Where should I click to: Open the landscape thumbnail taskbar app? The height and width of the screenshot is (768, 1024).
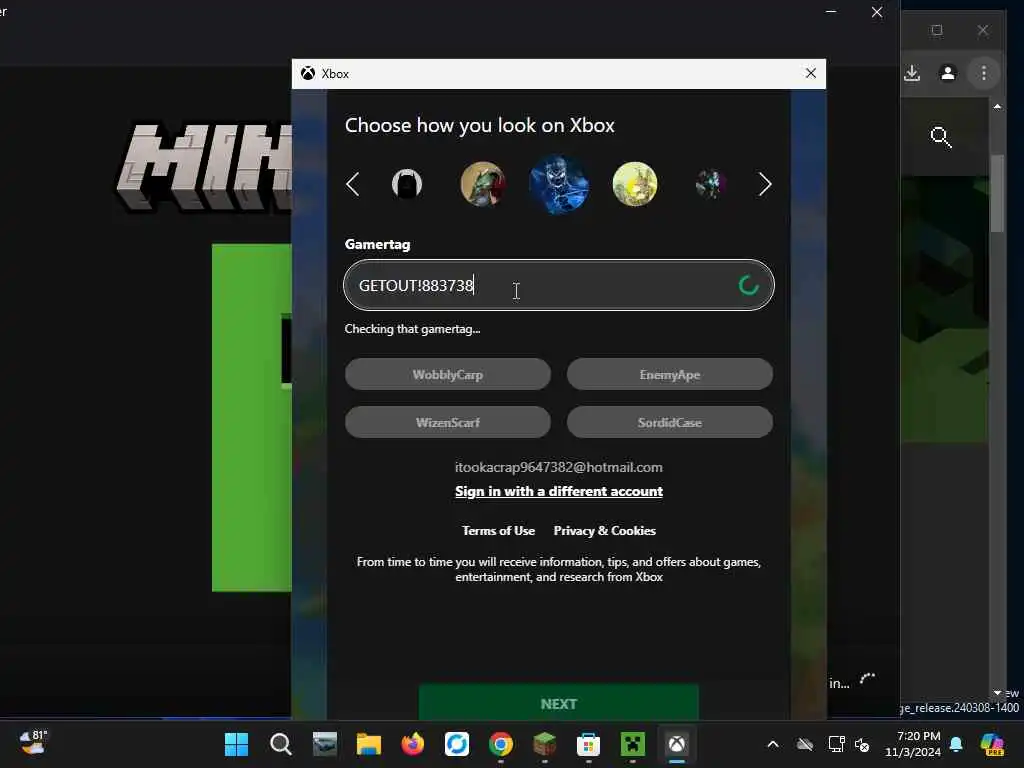pyautogui.click(x=325, y=744)
